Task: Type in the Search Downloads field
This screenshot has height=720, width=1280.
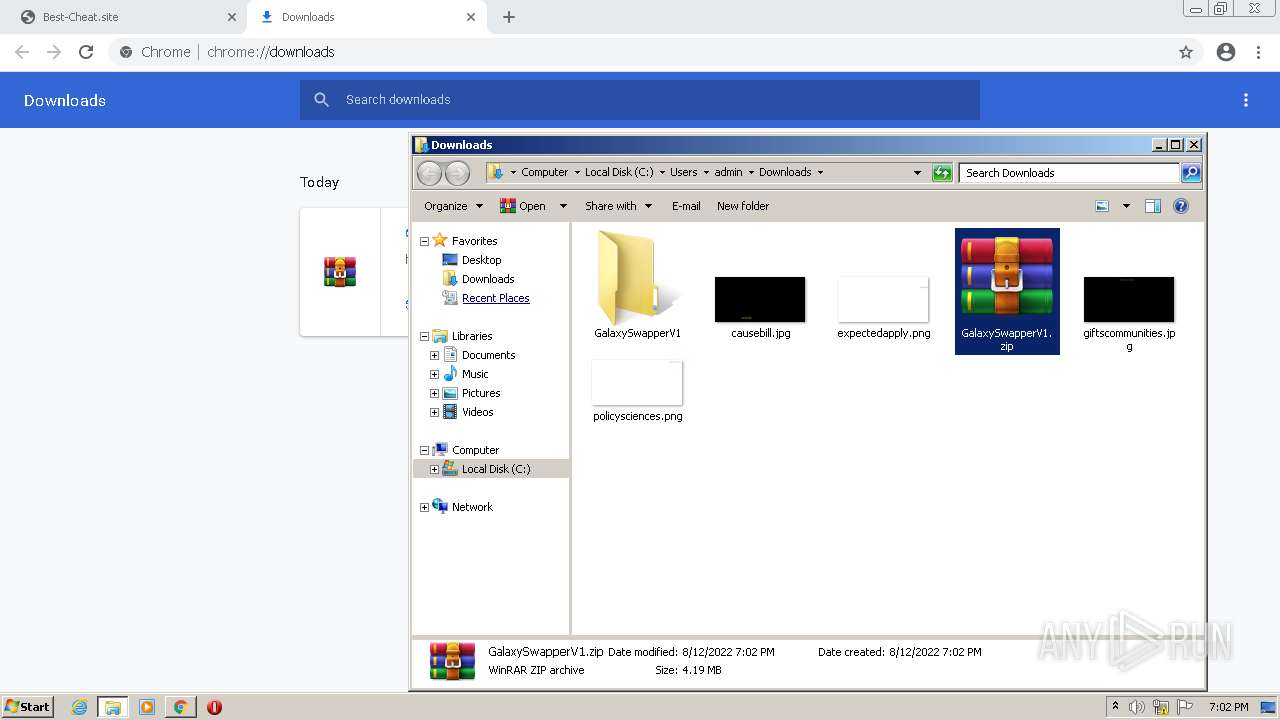Action: point(1069,173)
